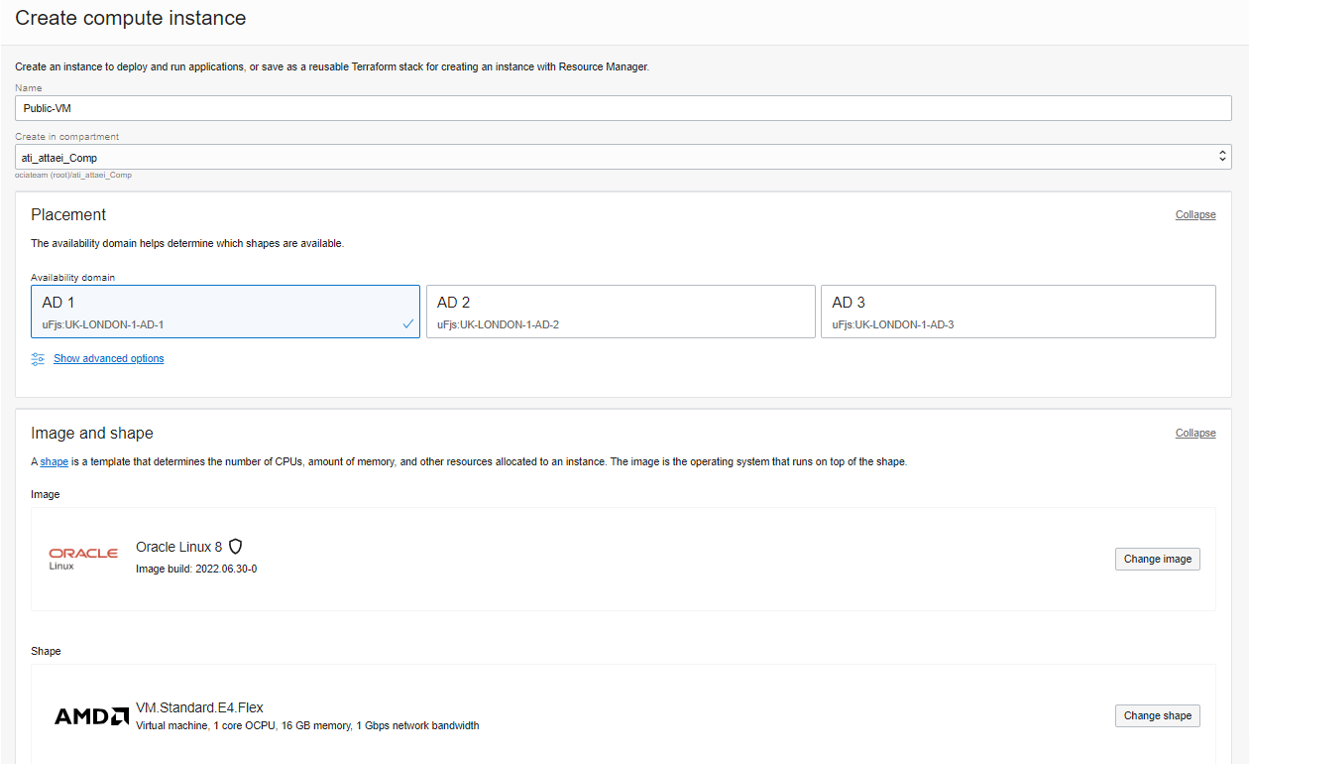
Task: Select availability domain AD 3
Action: 1017,311
